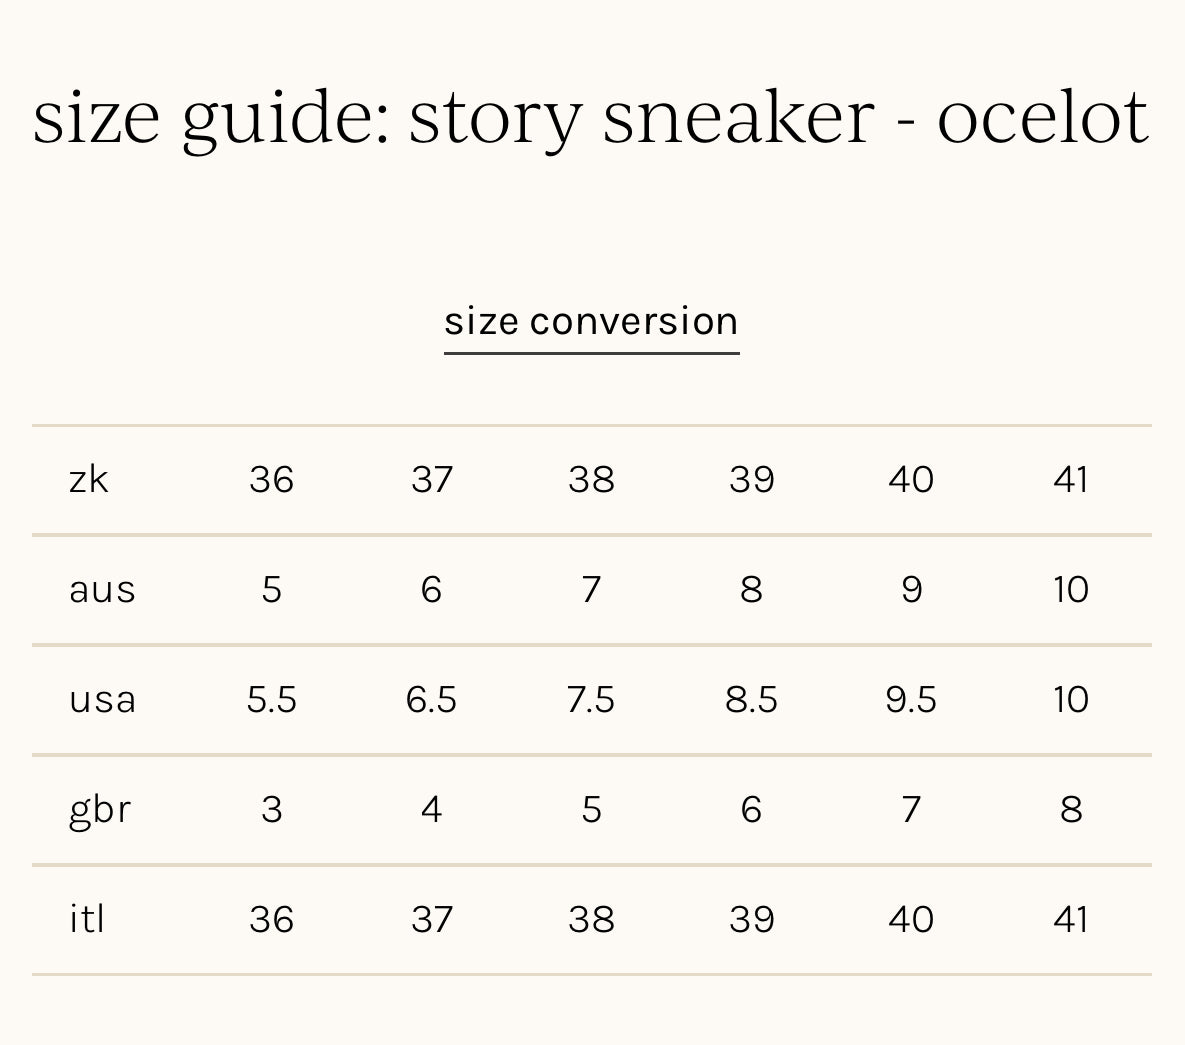Image resolution: width=1185 pixels, height=1045 pixels.
Task: Select the zk row label
Action: (88, 480)
